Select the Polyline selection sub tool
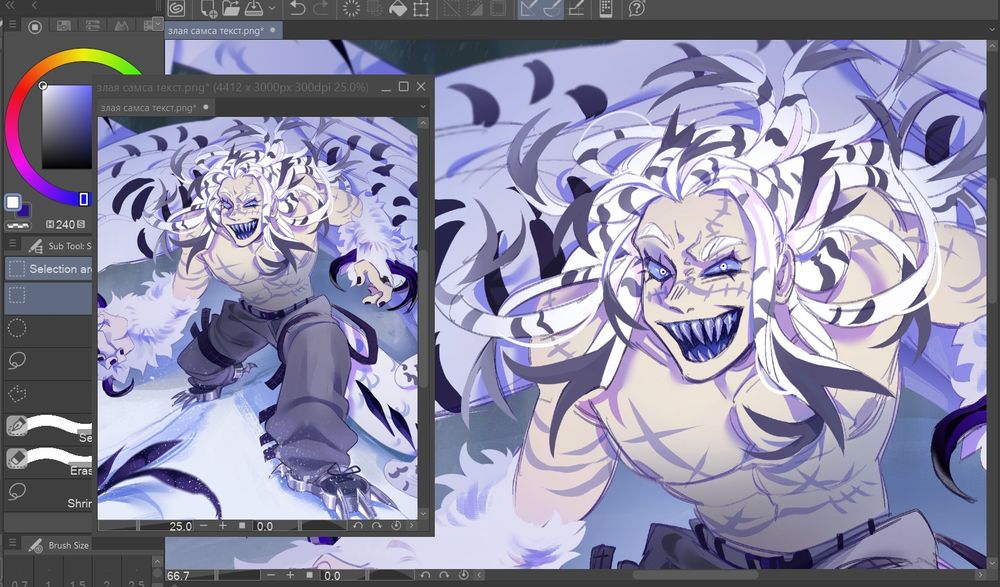This screenshot has height=587, width=1000. 48,395
